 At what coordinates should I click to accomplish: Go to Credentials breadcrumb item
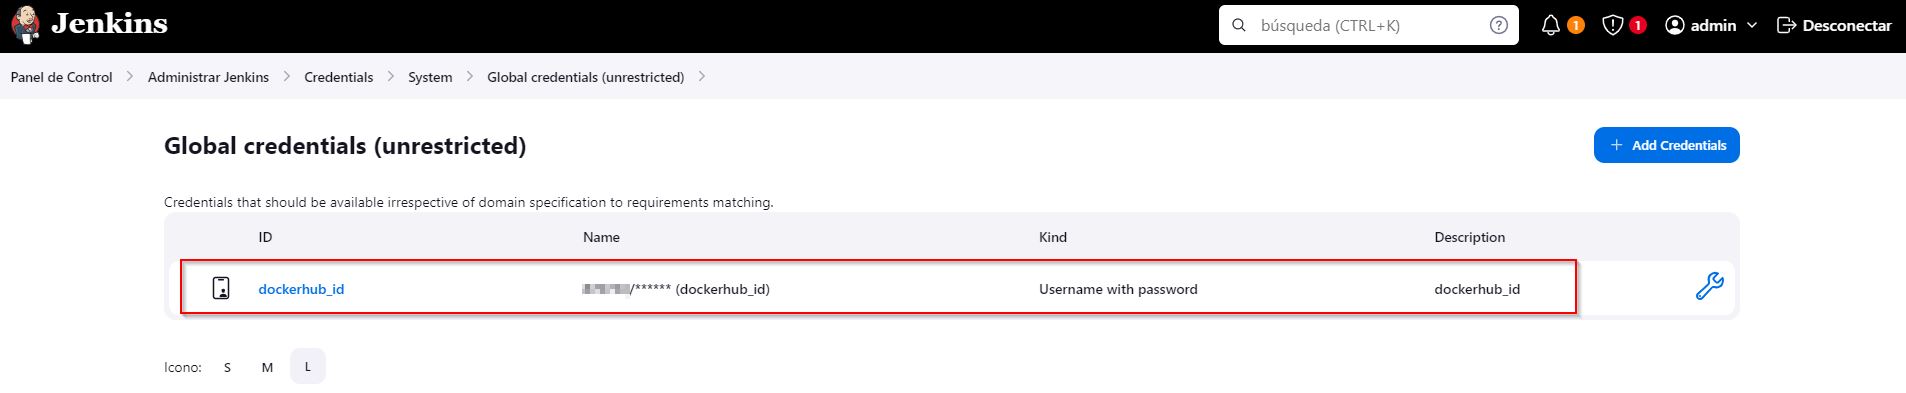338,77
